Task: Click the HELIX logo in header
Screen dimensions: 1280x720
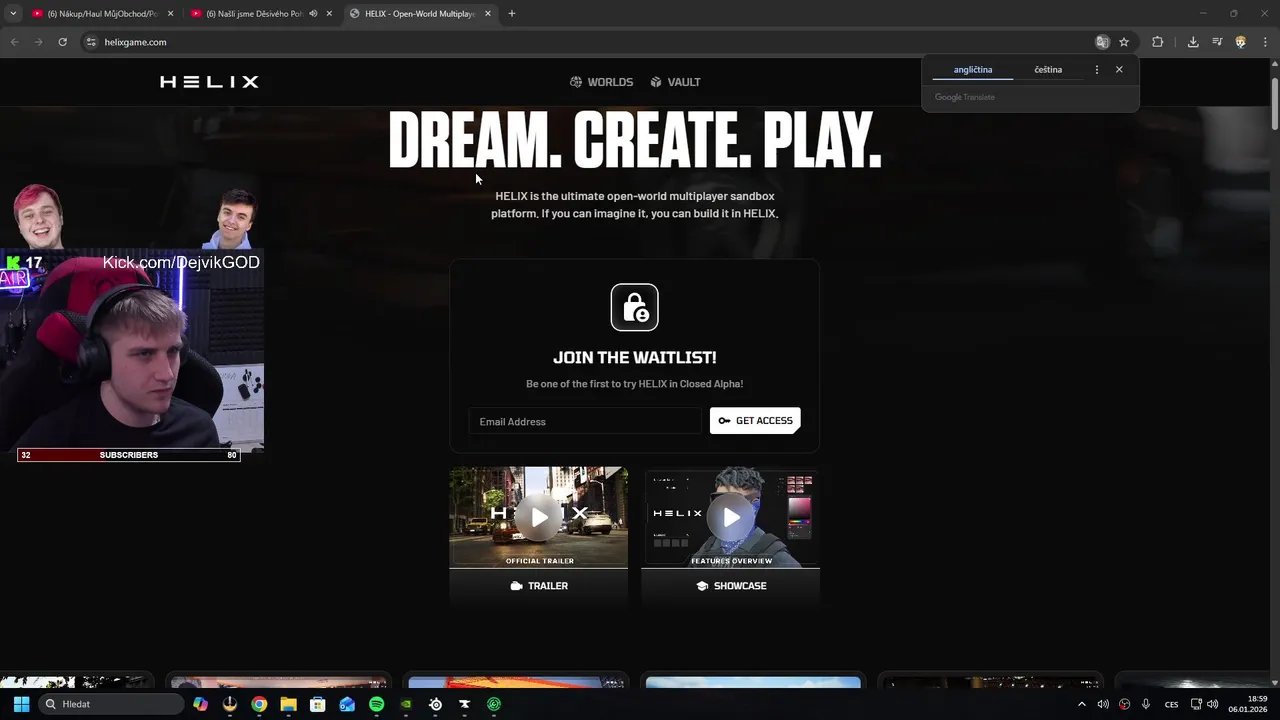Action: 209,82
